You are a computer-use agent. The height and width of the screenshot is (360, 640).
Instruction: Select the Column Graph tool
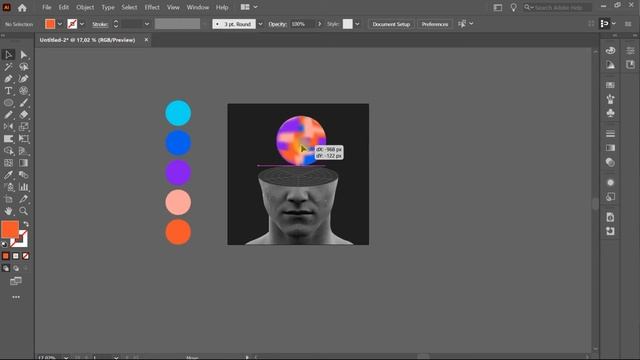(24, 187)
